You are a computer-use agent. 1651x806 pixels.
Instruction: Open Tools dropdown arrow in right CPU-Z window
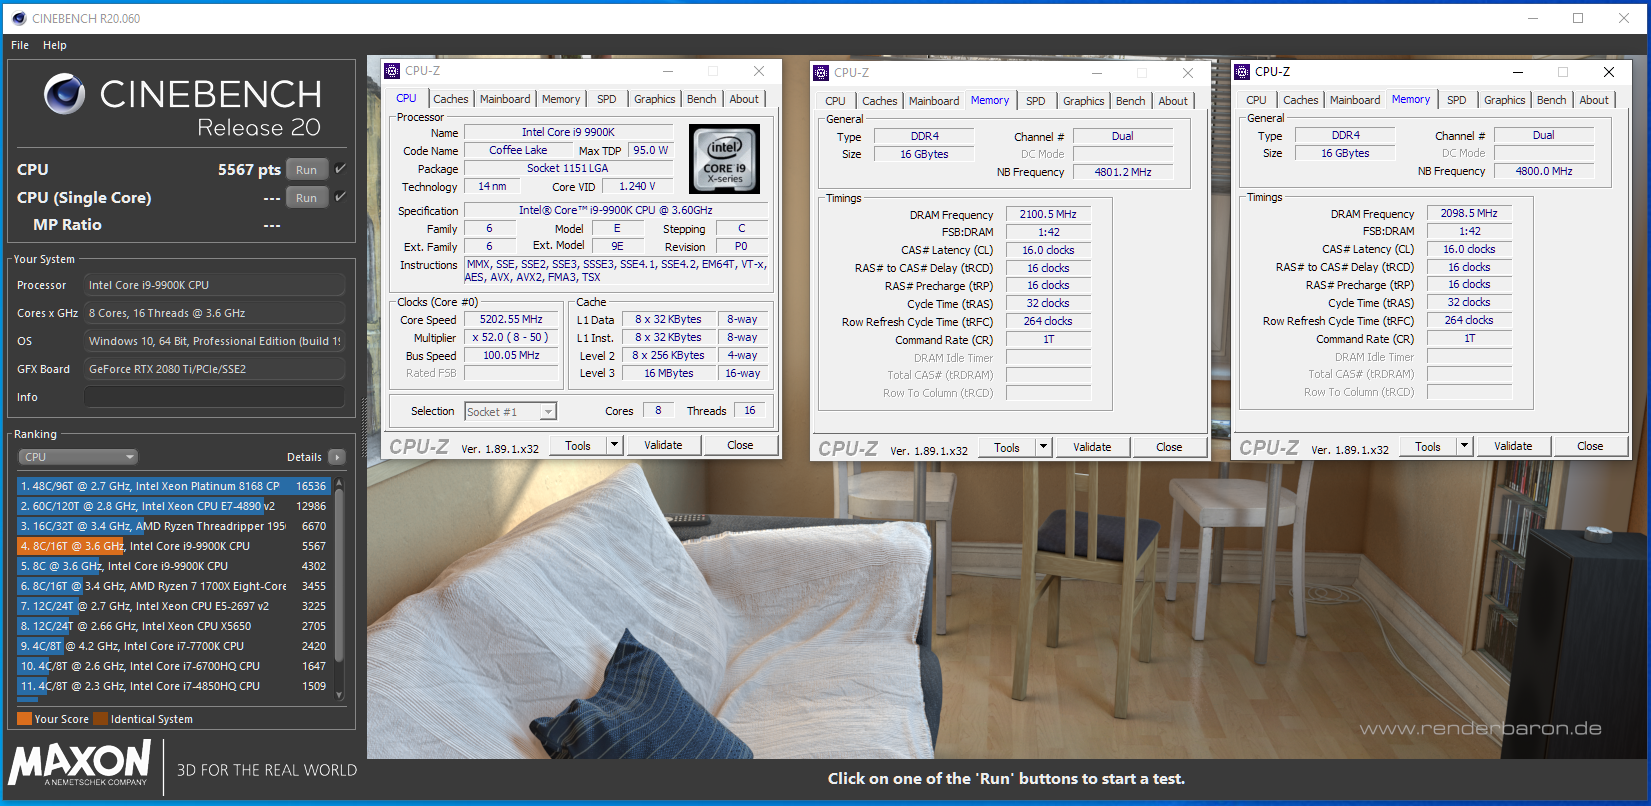tap(1465, 446)
